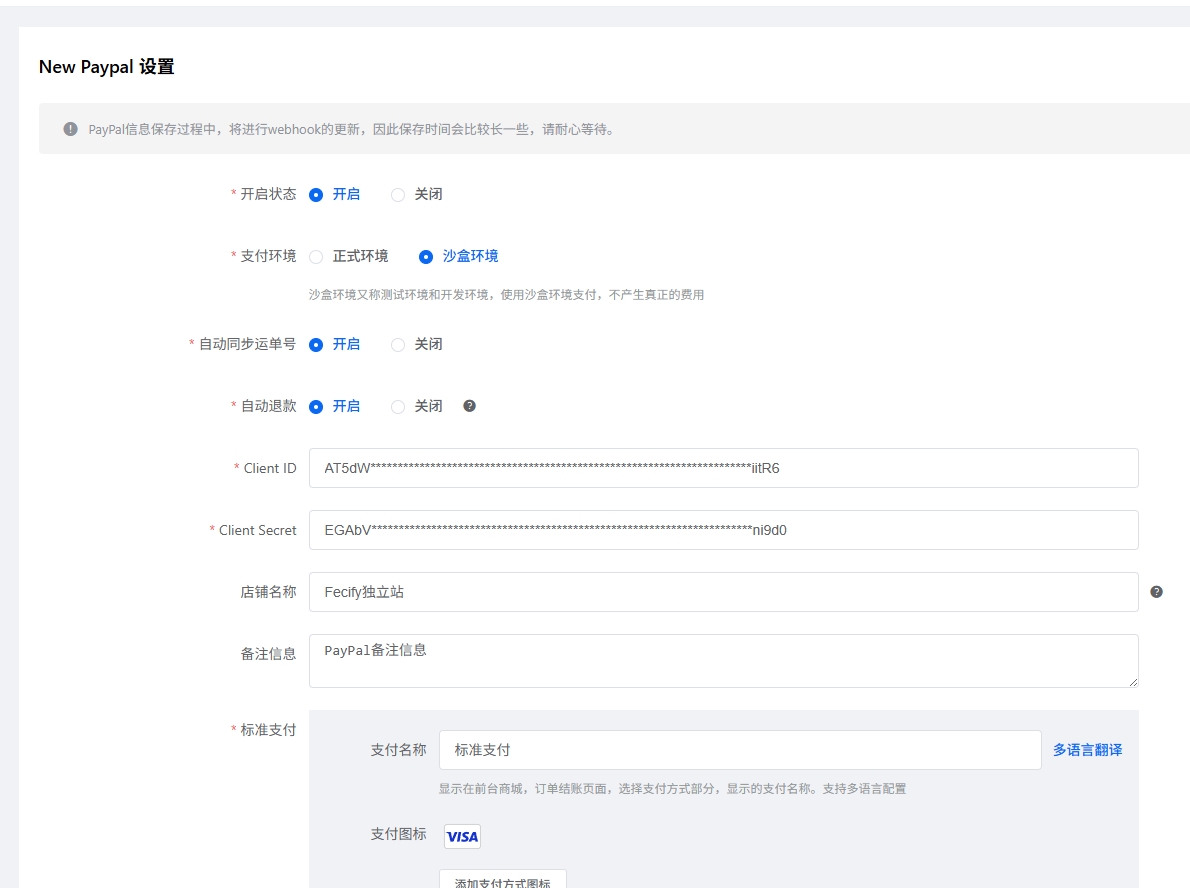The height and width of the screenshot is (888, 1190).
Task: Turn off 自动退款 option
Action: pos(398,407)
